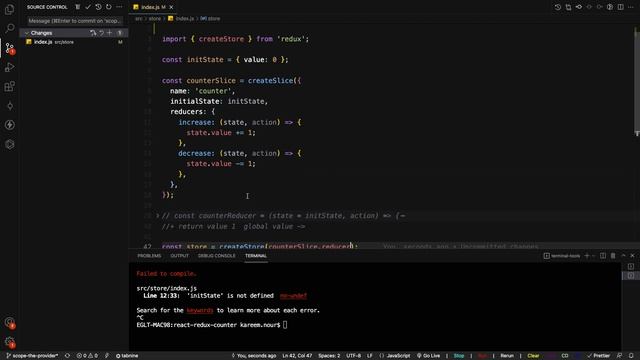Click the 'You, seconds ago' blame status item
The height and width of the screenshot is (360, 640).
point(253,356)
